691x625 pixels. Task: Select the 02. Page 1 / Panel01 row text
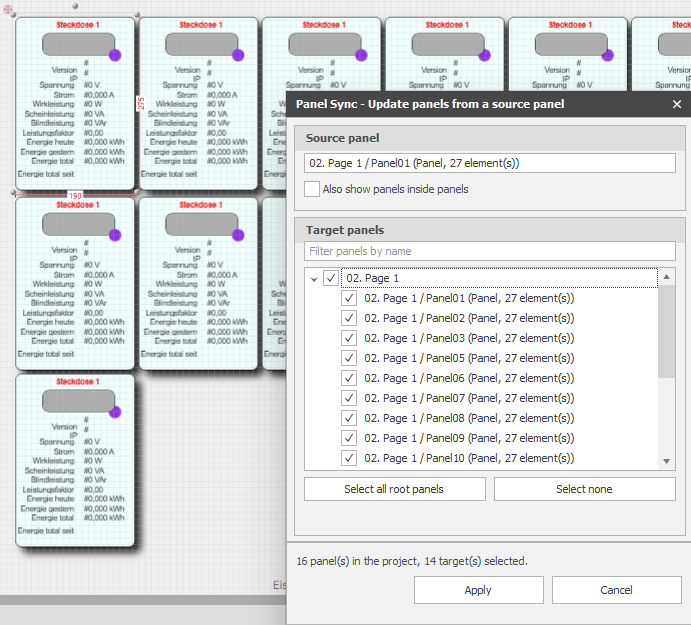click(x=469, y=298)
